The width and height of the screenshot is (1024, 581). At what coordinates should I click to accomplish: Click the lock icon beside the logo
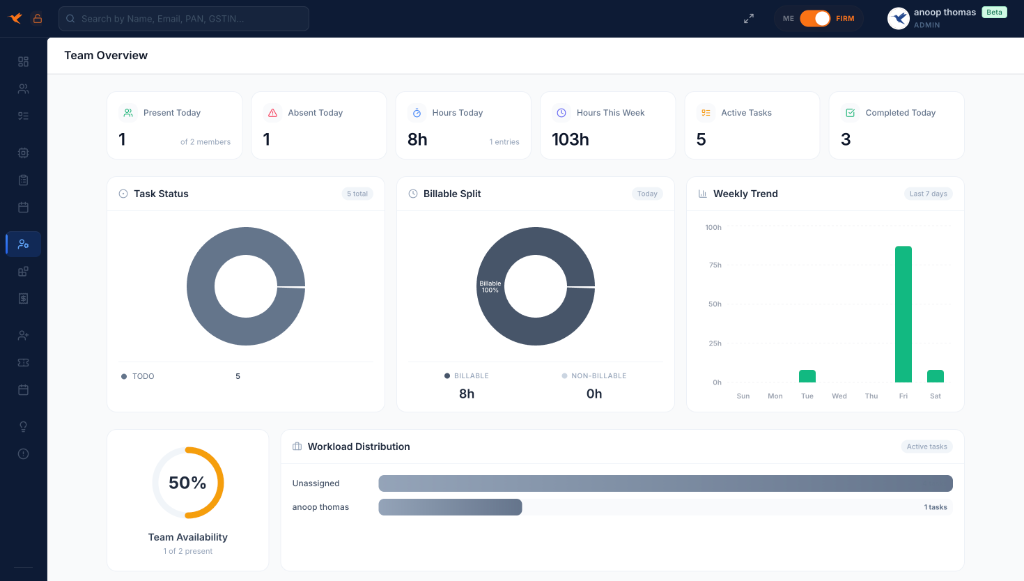coord(37,18)
